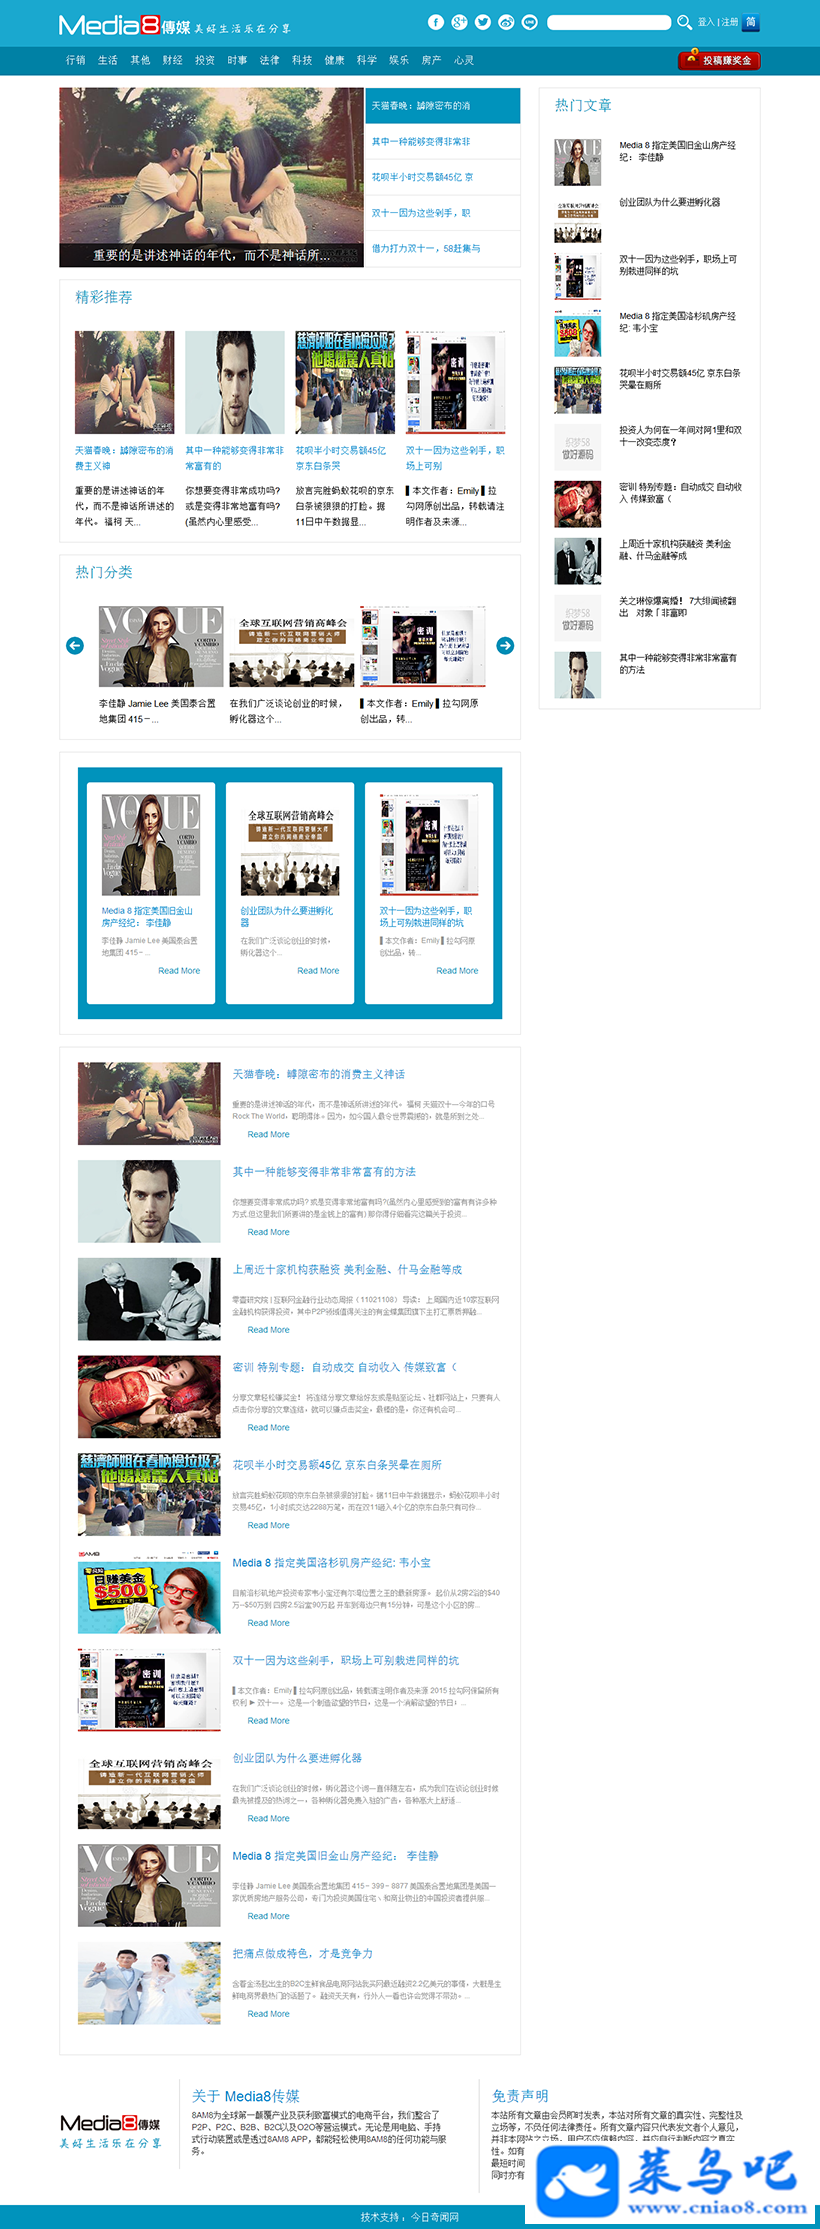Click Read More under 把痛点做成特色，才是竞争力
Viewport: 820px width, 2229px height.
[x=268, y=2014]
